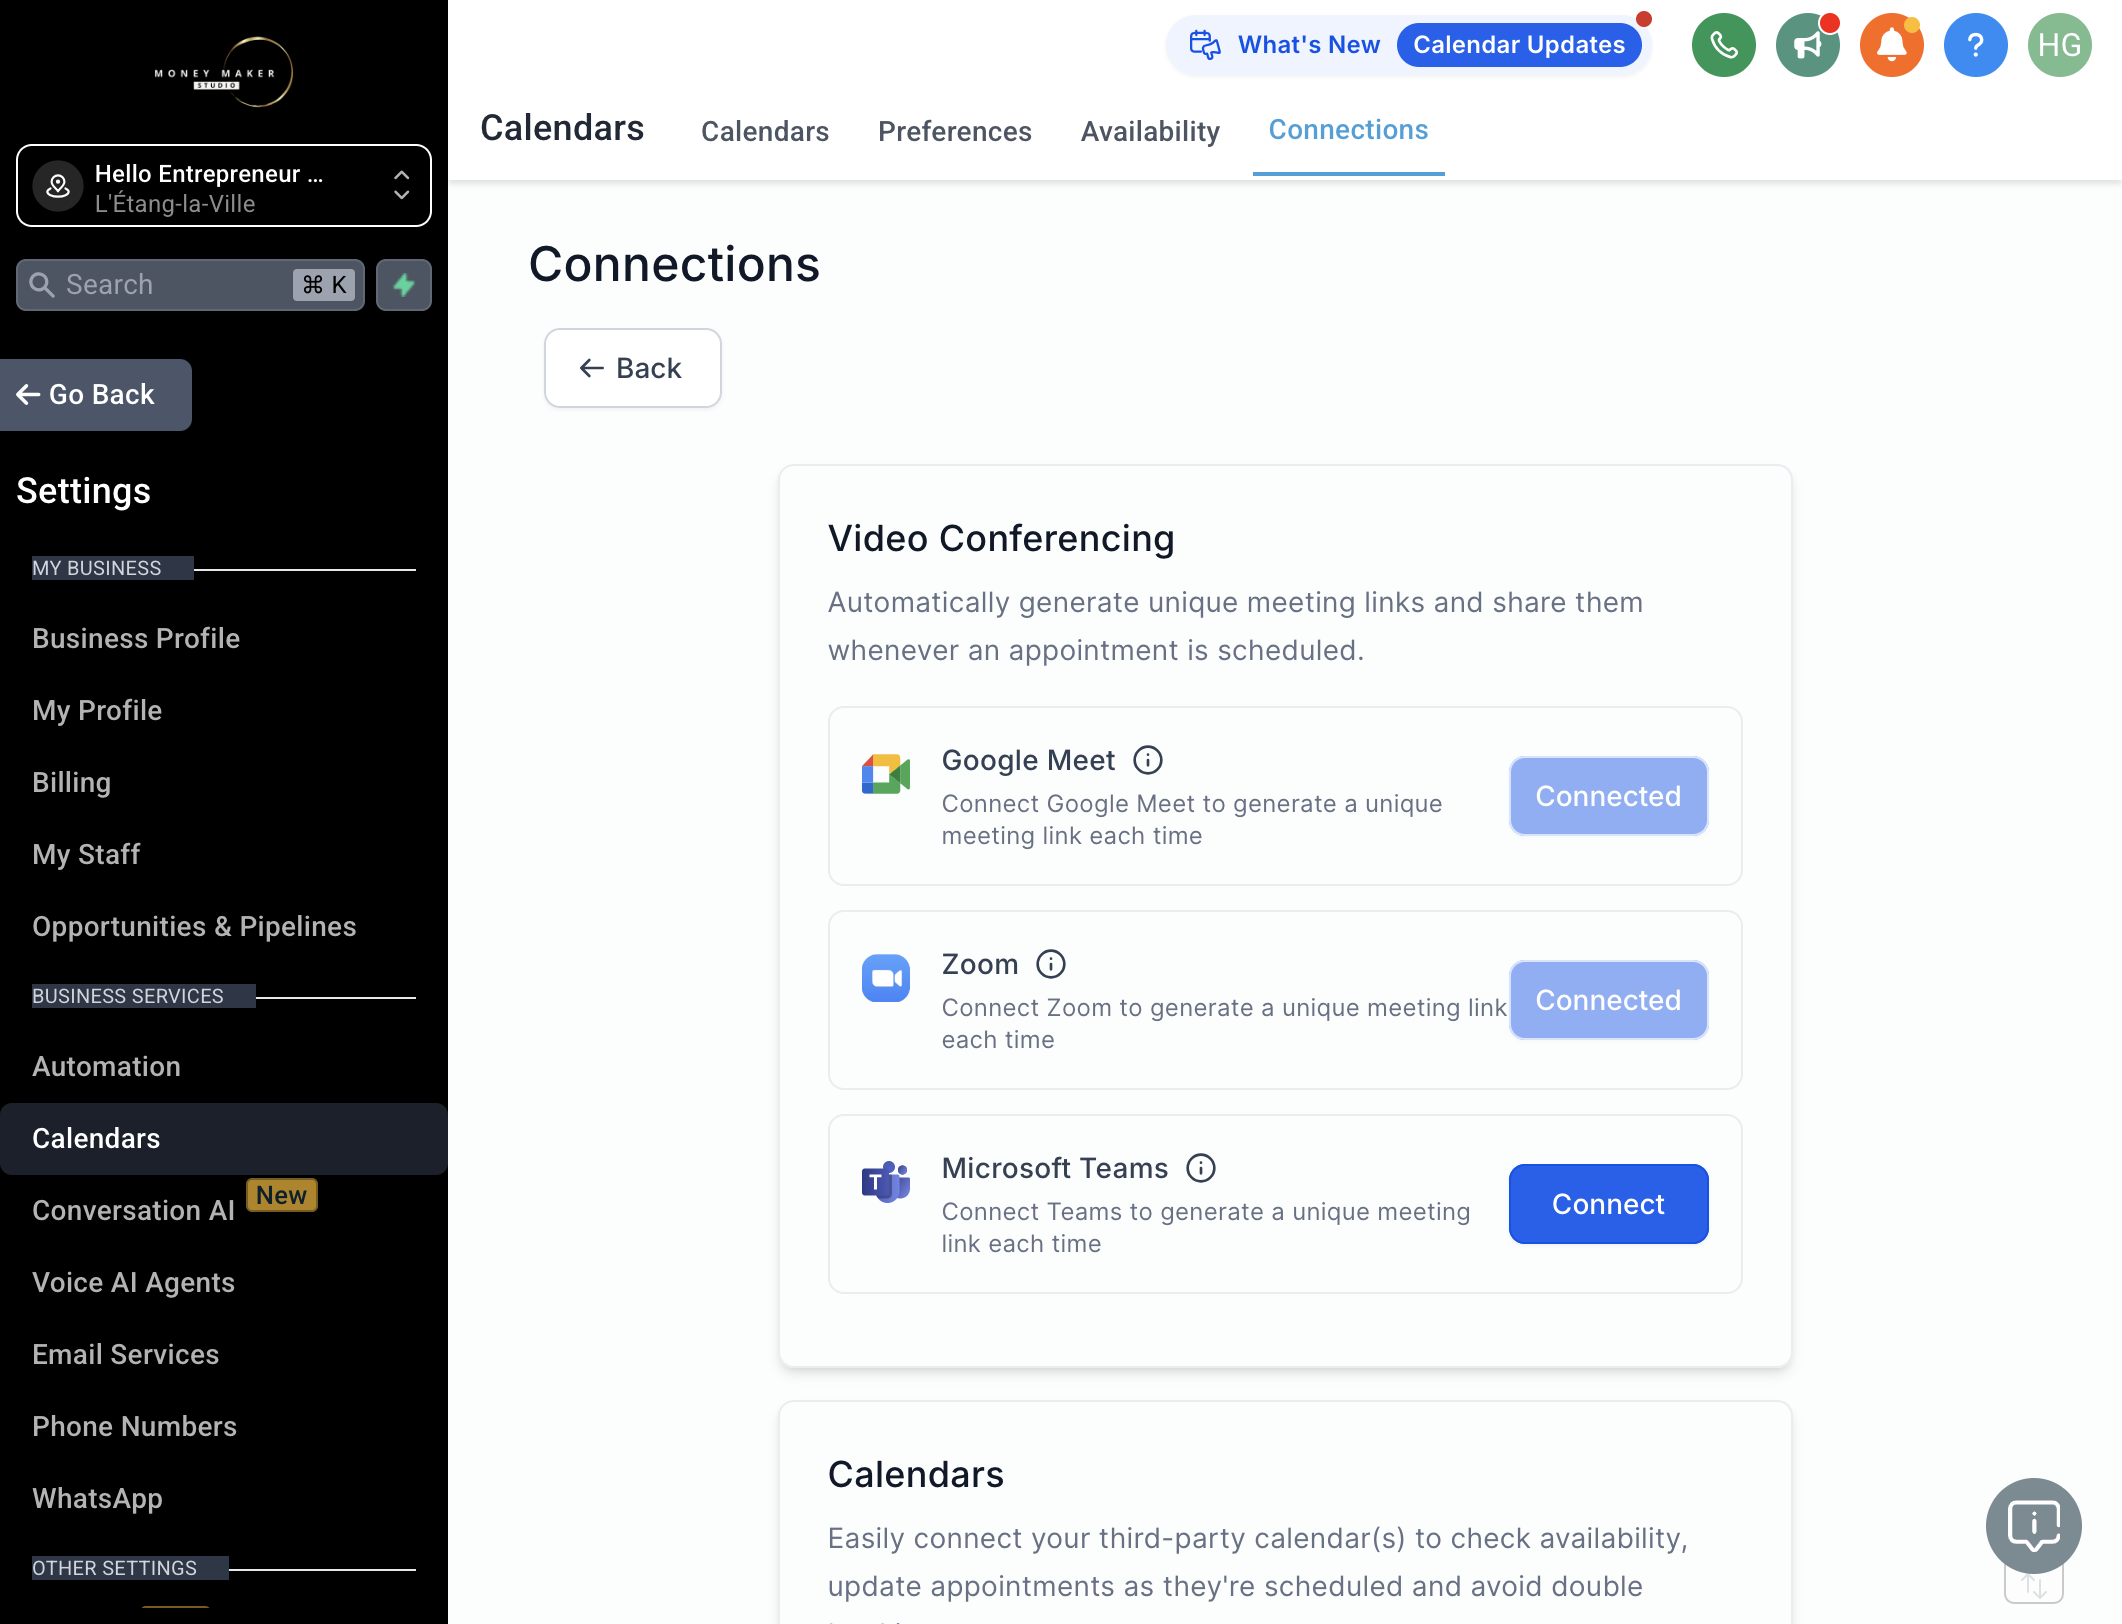The image size is (2122, 1624).
Task: Connect Microsoft Teams
Action: (1608, 1204)
